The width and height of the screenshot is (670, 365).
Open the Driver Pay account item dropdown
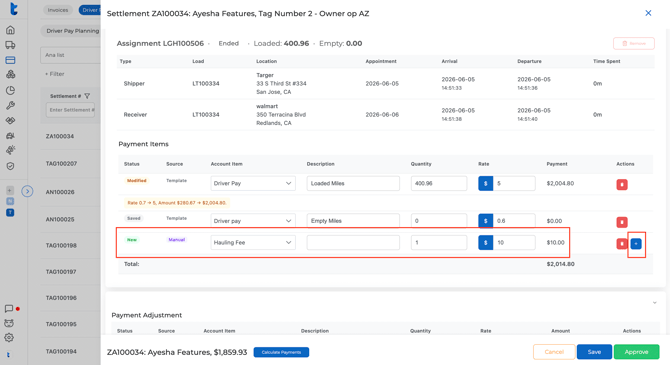point(253,183)
